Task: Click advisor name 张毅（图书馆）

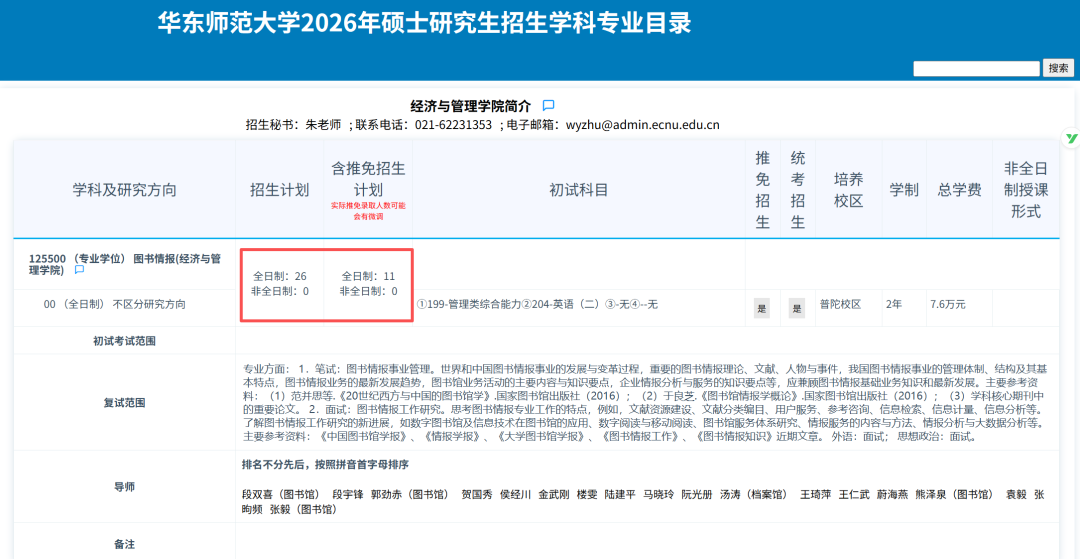Action: point(303,509)
